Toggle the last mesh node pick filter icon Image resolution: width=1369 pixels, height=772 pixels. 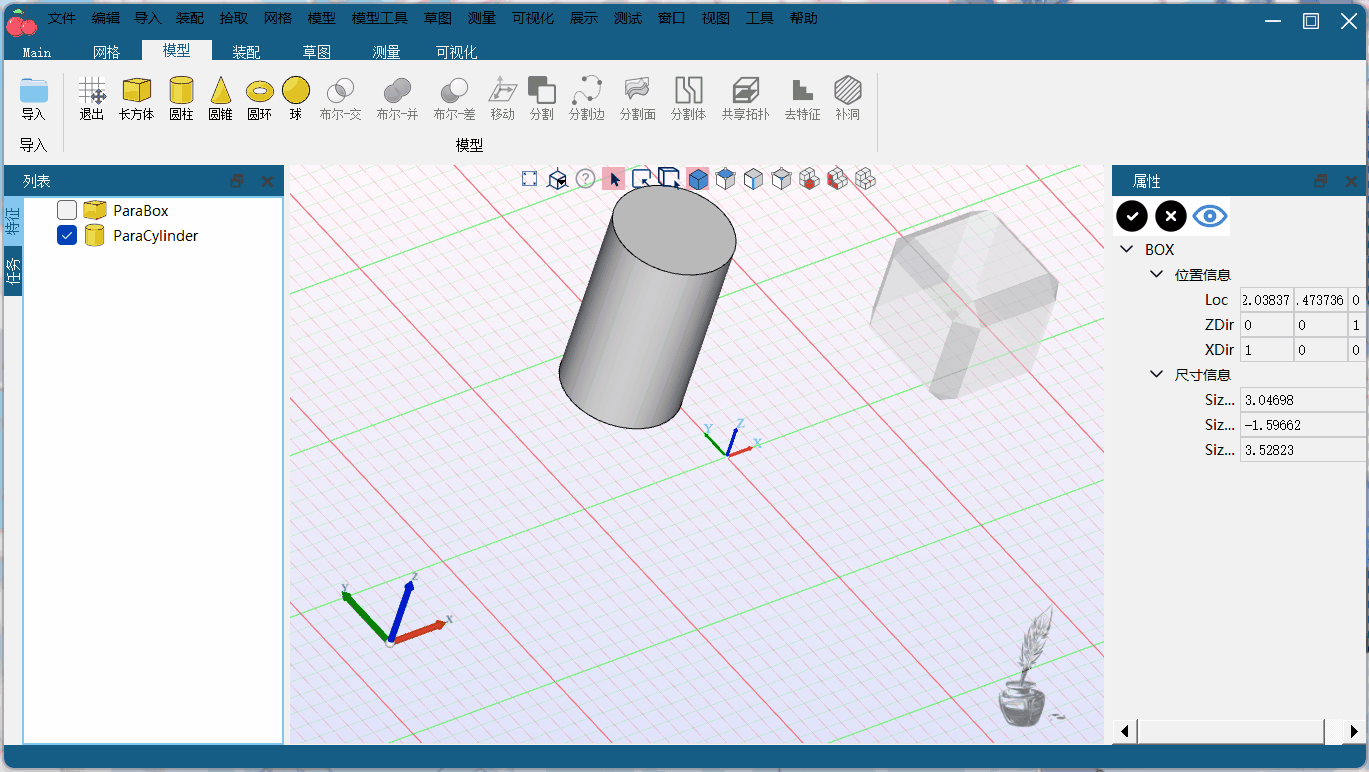point(866,179)
